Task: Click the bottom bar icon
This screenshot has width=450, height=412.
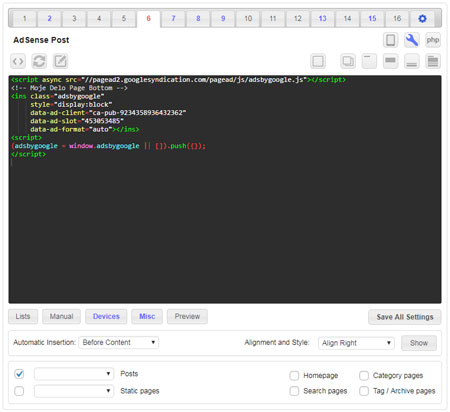Action: pos(412,61)
